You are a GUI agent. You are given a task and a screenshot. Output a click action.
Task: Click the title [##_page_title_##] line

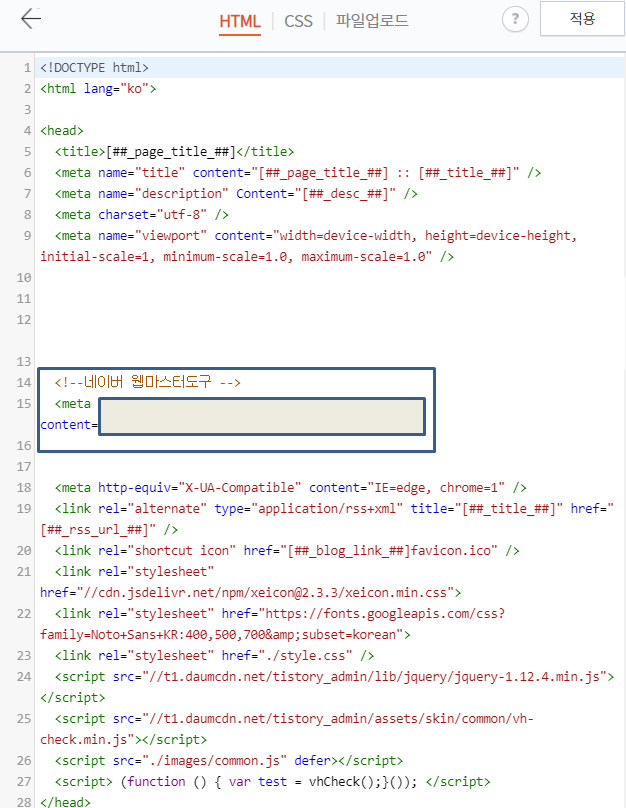click(174, 152)
